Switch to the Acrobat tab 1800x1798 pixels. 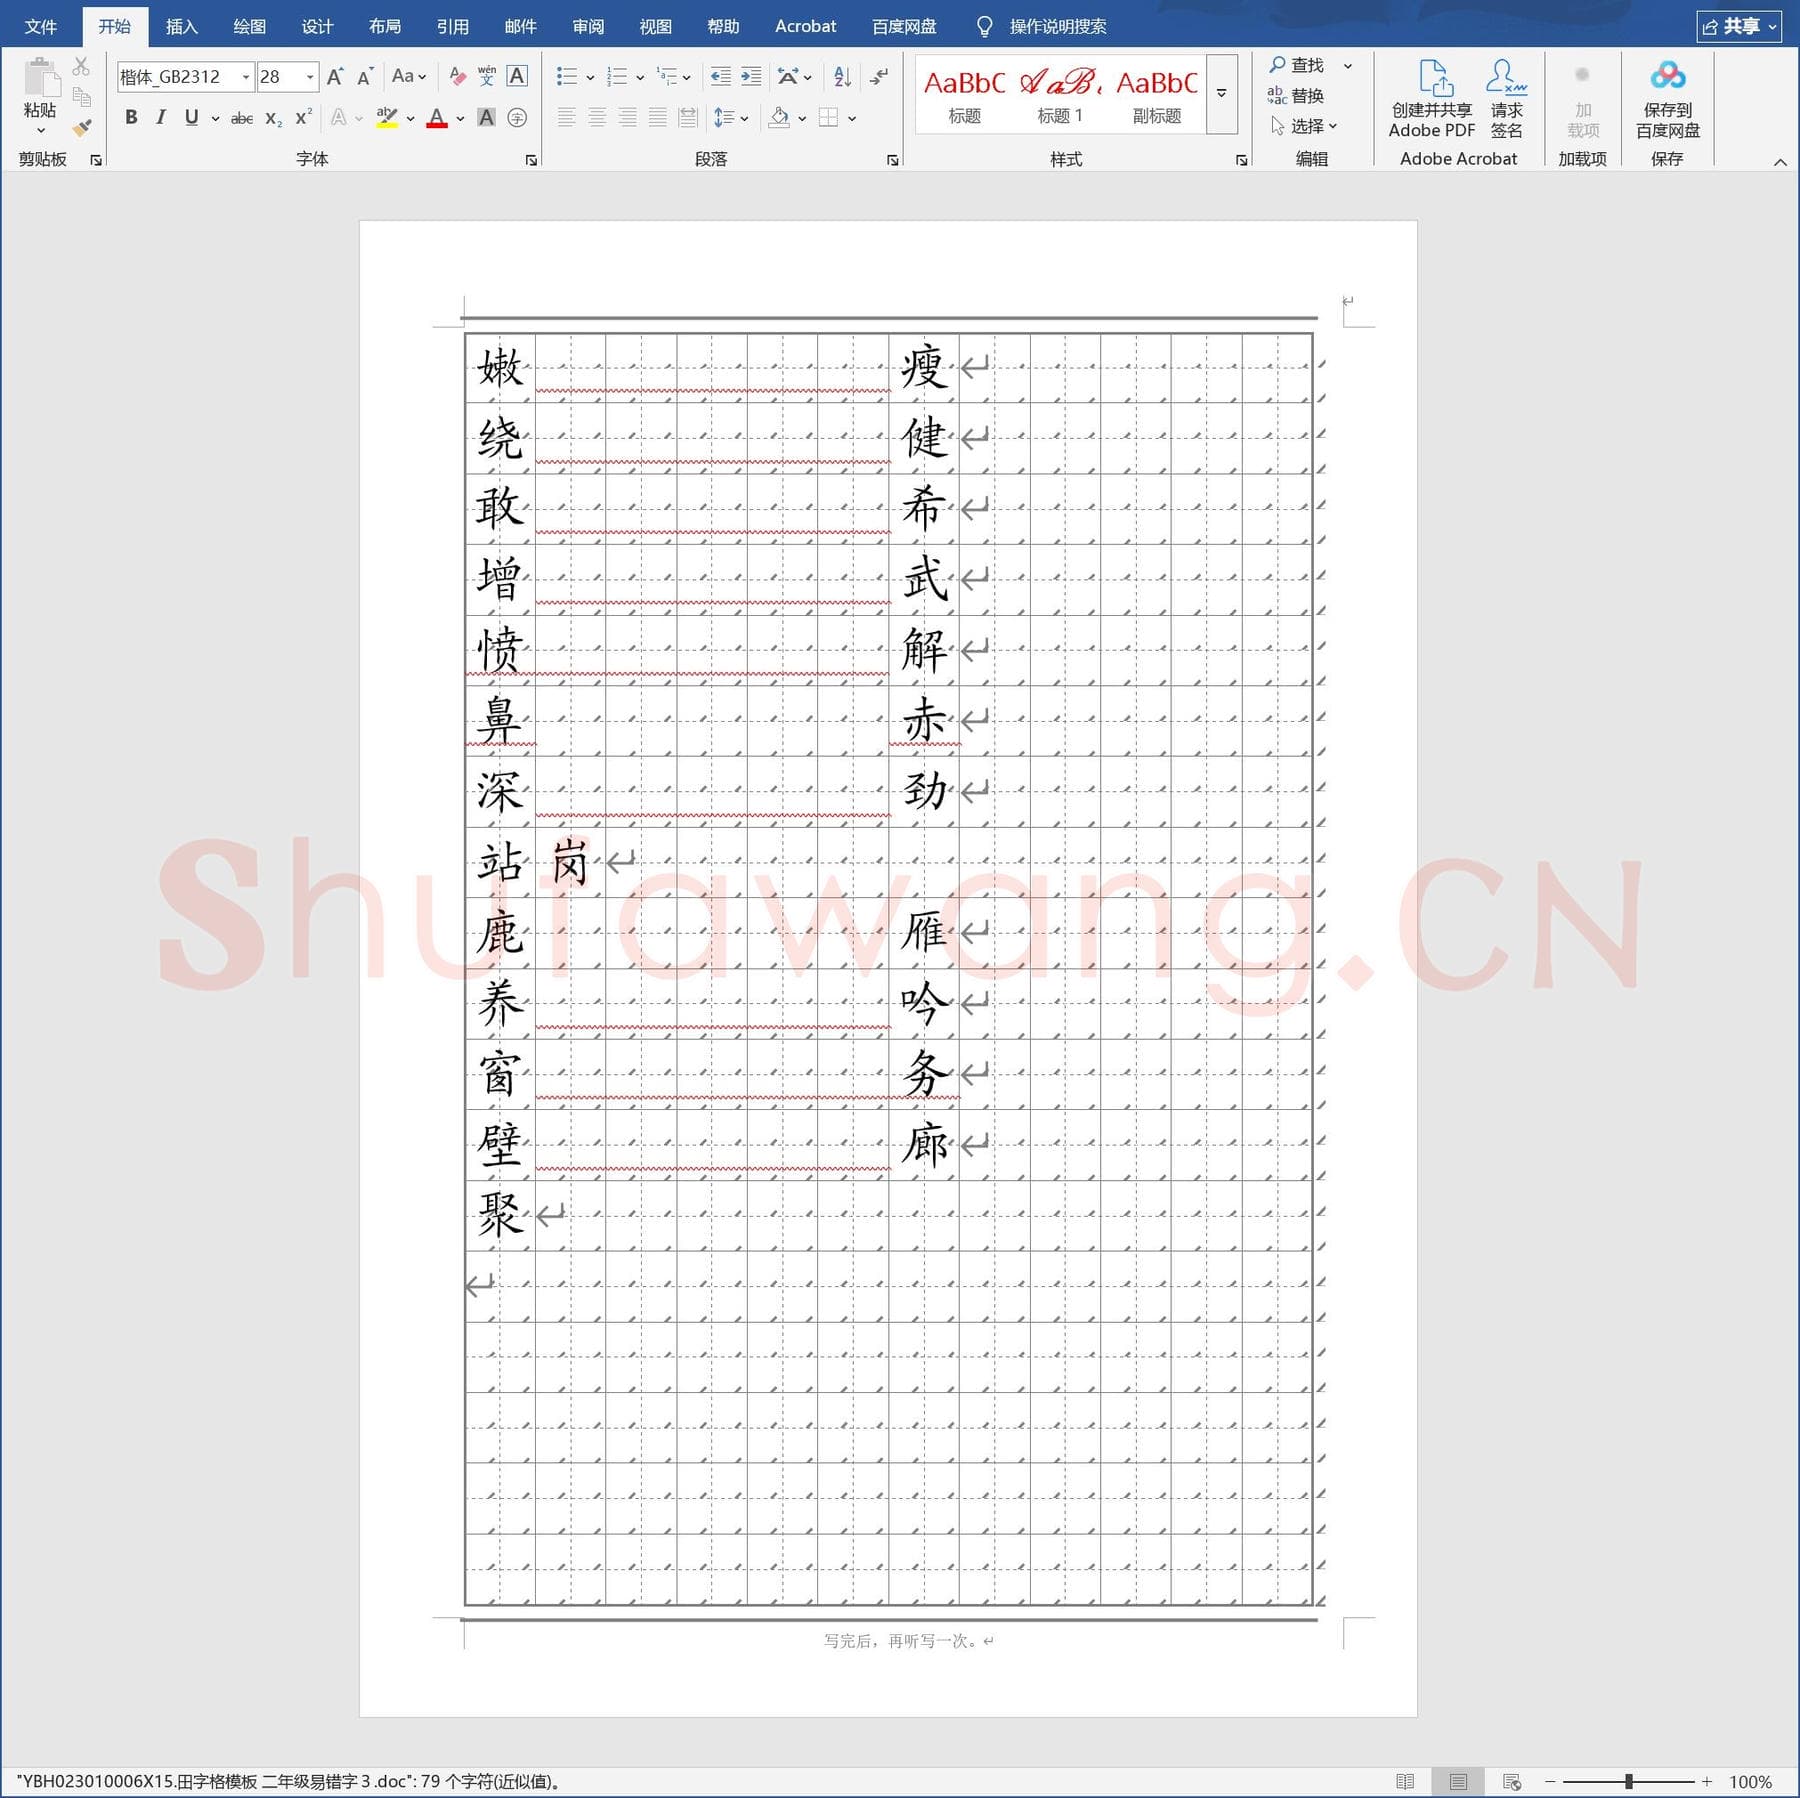(x=805, y=26)
